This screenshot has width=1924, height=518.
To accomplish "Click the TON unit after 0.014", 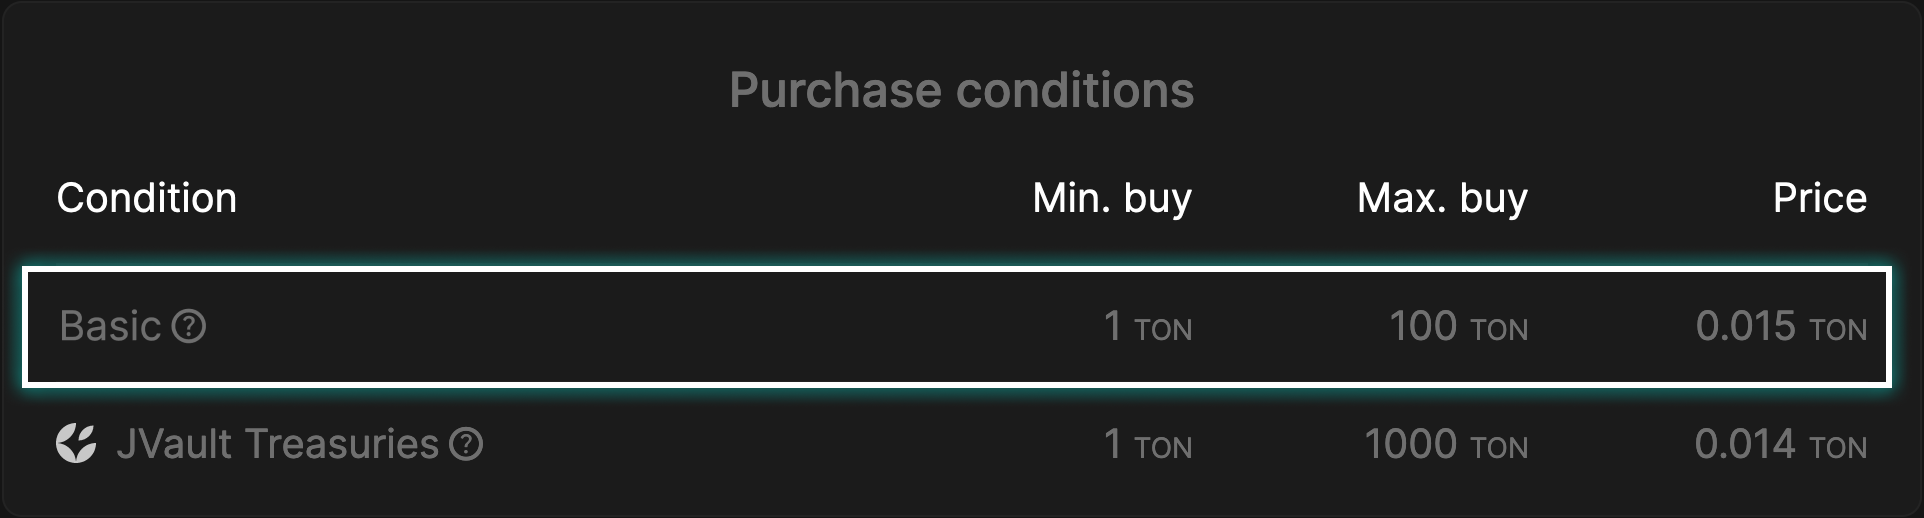I will (x=1838, y=448).
